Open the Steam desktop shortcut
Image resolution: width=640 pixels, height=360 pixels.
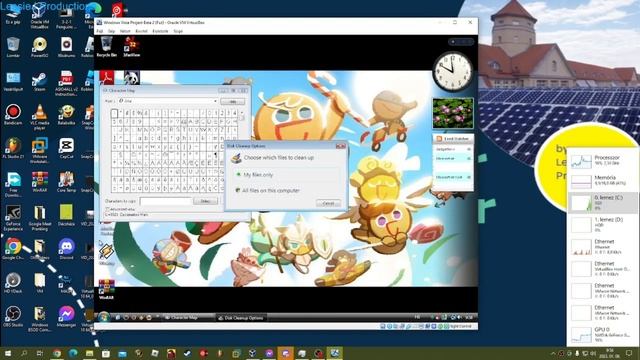(40, 80)
